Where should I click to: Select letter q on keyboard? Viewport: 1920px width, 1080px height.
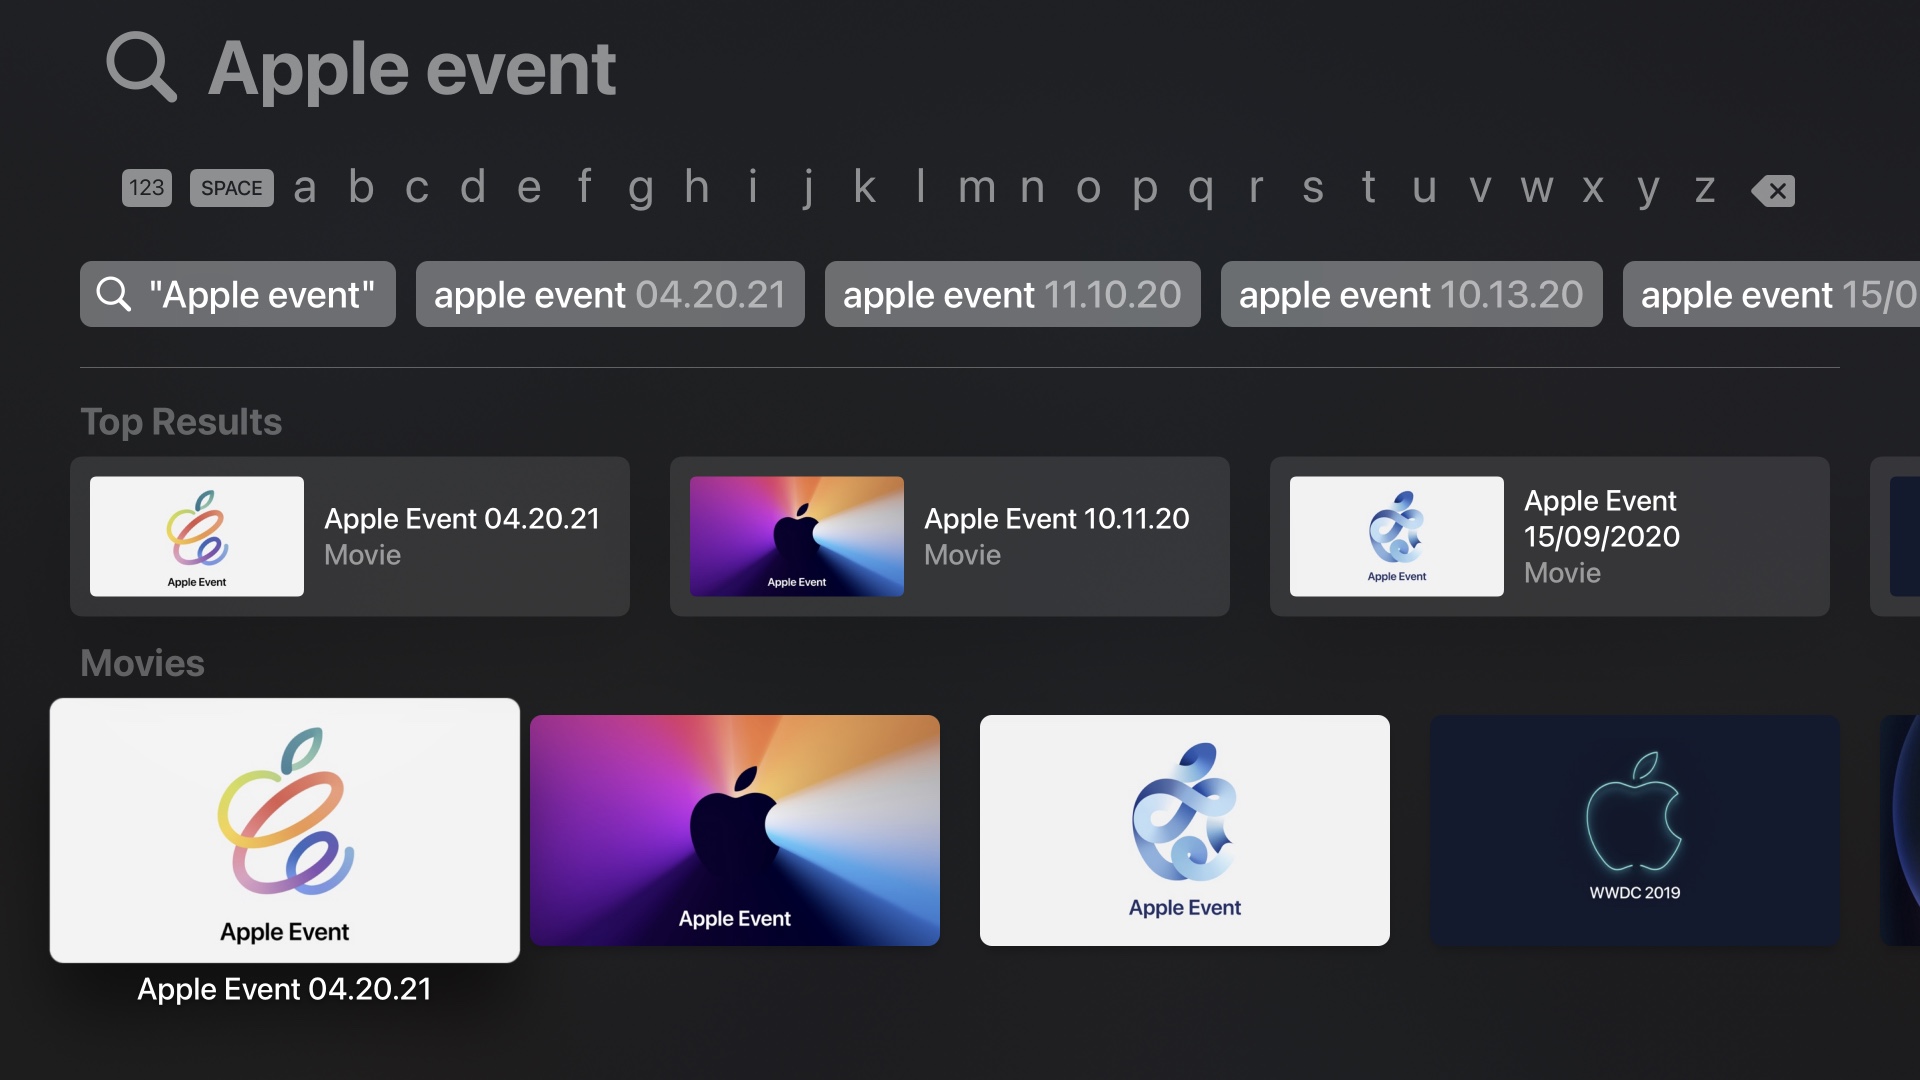tap(1201, 190)
